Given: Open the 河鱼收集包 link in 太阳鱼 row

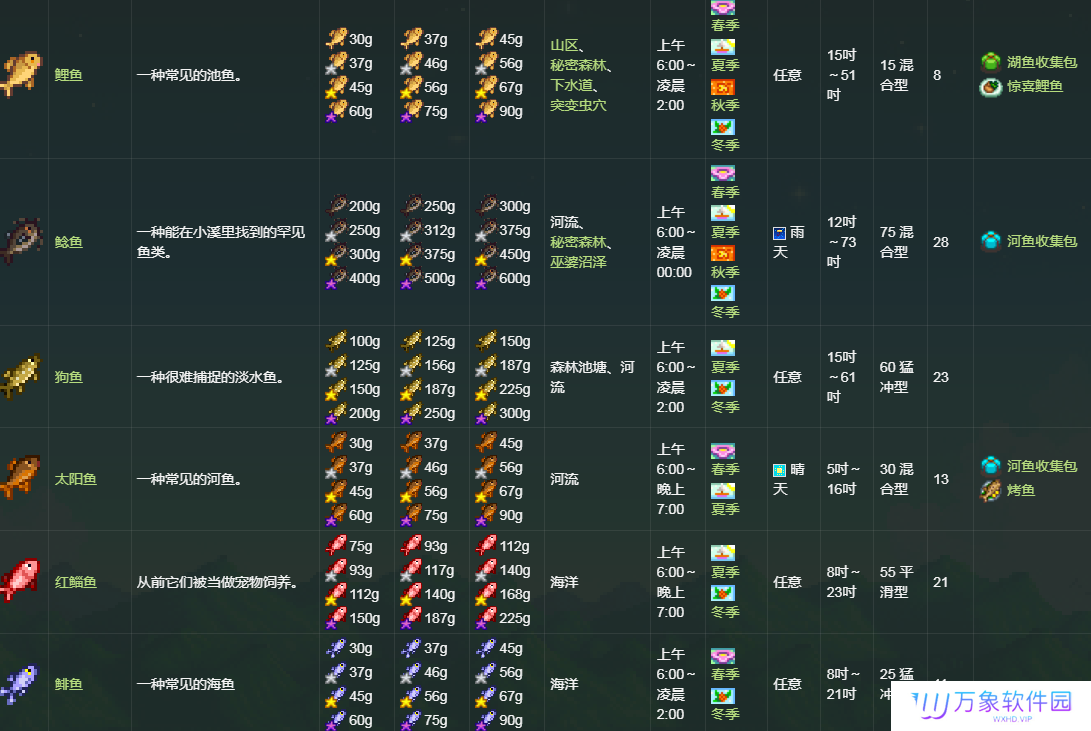Looking at the screenshot, I should pos(1042,465).
